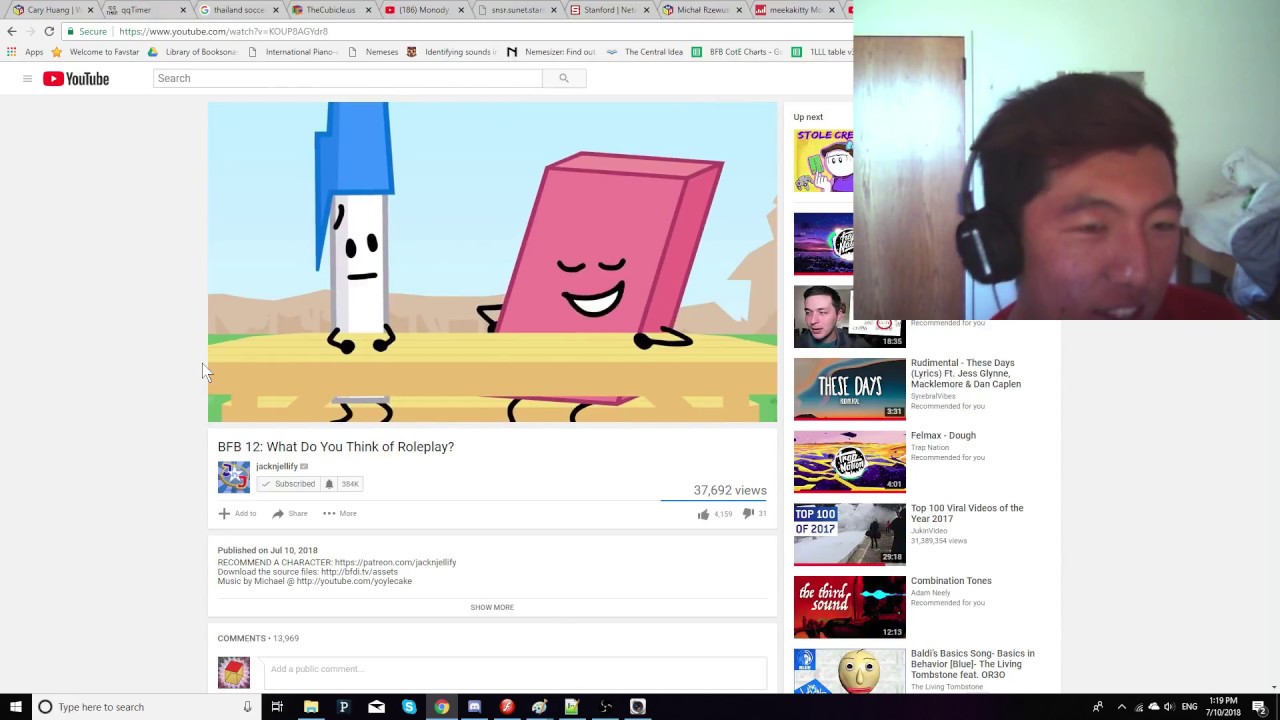The image size is (1280, 720).
Task: Click the volume speaker tray icon
Action: (1169, 707)
